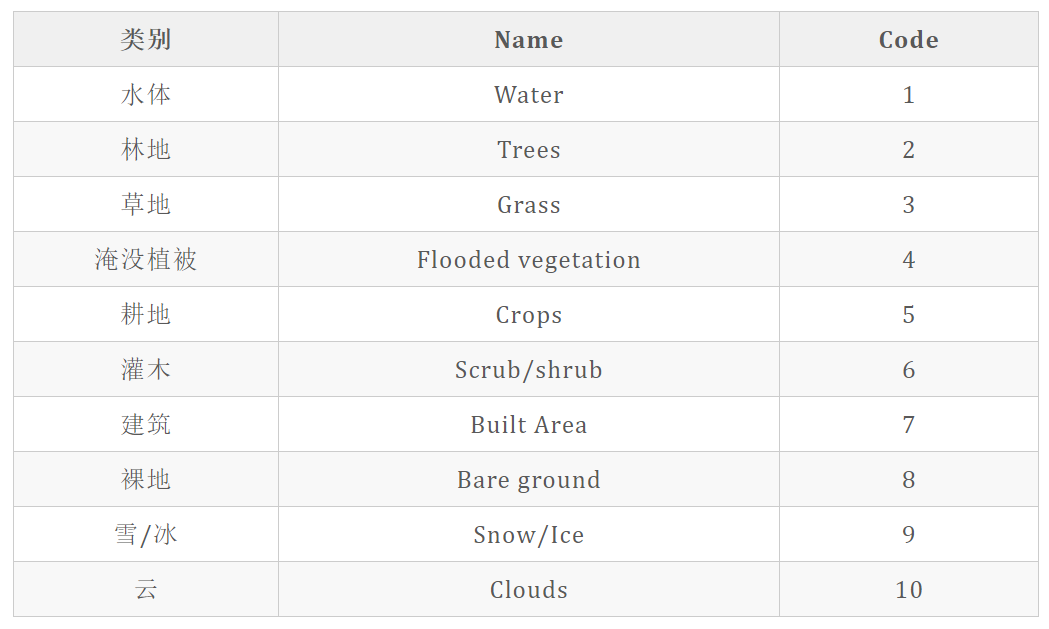Click the "水体" category cell
The width and height of the screenshot is (1049, 629).
point(146,95)
